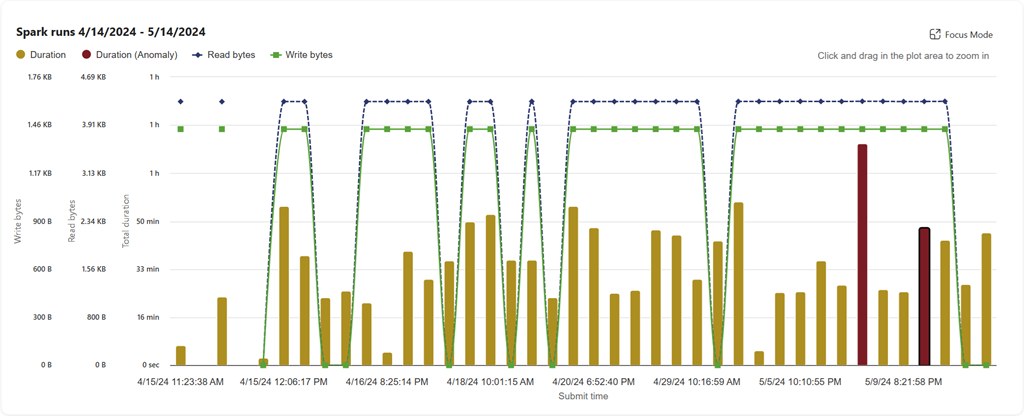Open Focus Mode using its text label

968,34
